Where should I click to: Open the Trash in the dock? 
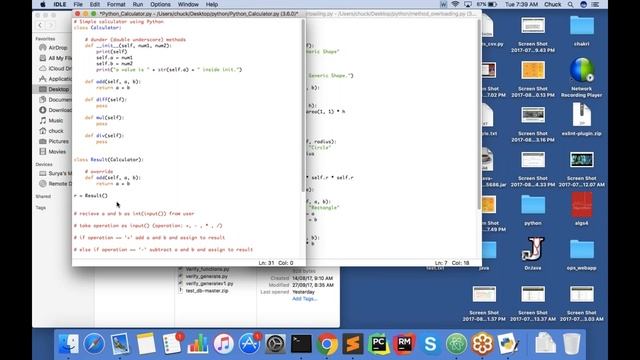pyautogui.click(x=571, y=344)
